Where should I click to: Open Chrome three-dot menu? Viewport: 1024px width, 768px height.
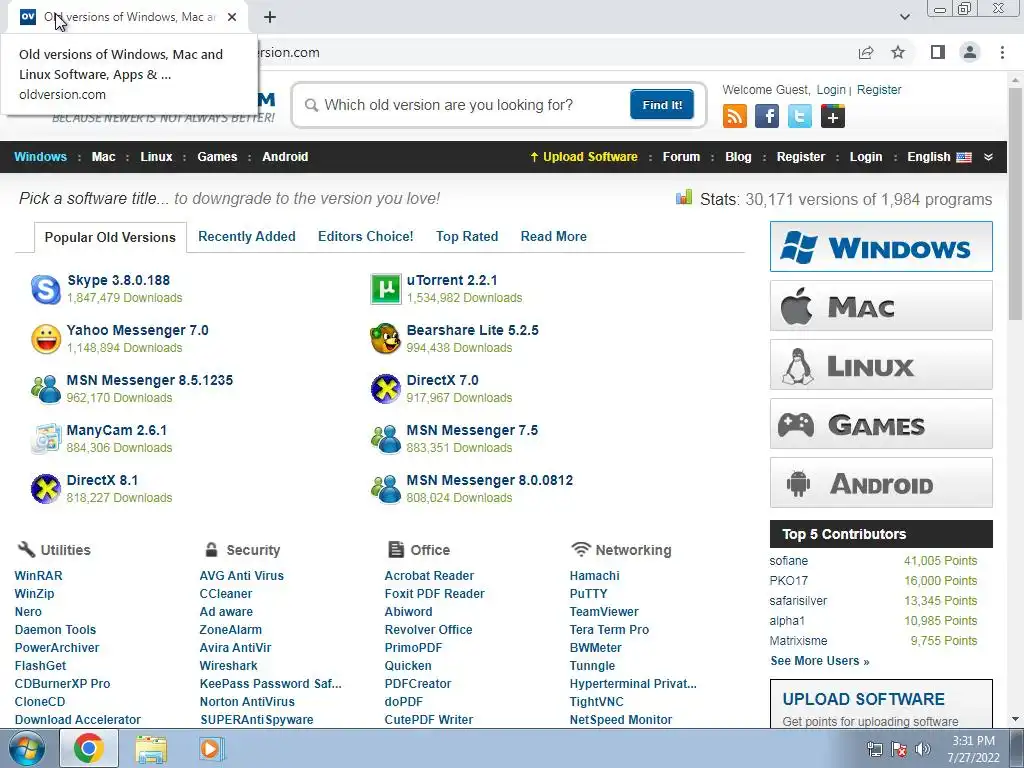tap(1002, 52)
